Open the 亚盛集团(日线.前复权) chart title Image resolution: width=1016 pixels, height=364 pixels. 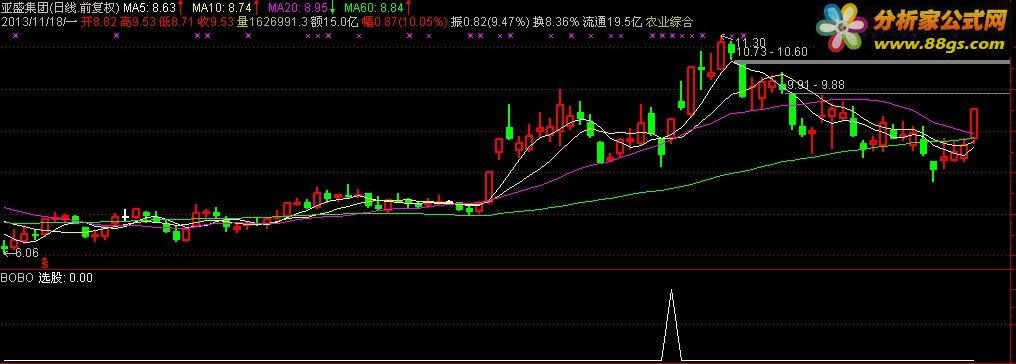(x=61, y=8)
